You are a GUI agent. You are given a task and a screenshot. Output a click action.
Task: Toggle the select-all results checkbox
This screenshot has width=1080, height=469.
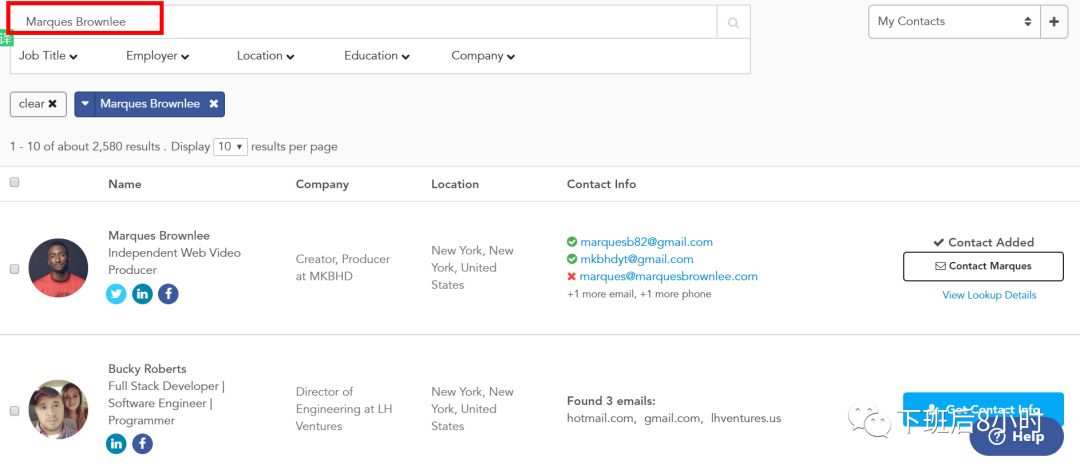[14, 183]
